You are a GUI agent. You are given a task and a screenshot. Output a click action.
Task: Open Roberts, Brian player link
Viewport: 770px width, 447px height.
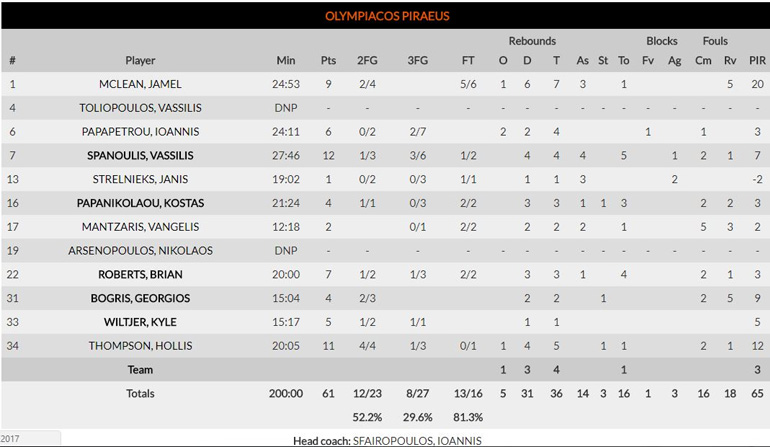coord(140,275)
